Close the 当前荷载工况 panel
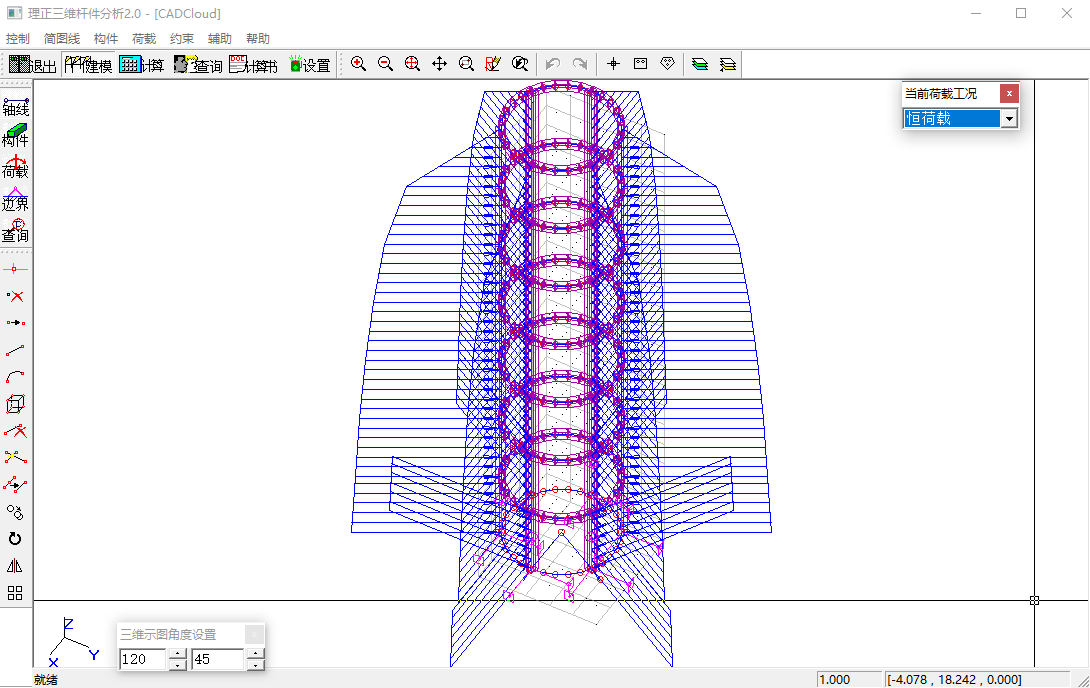The height and width of the screenshot is (688, 1090). [1009, 93]
